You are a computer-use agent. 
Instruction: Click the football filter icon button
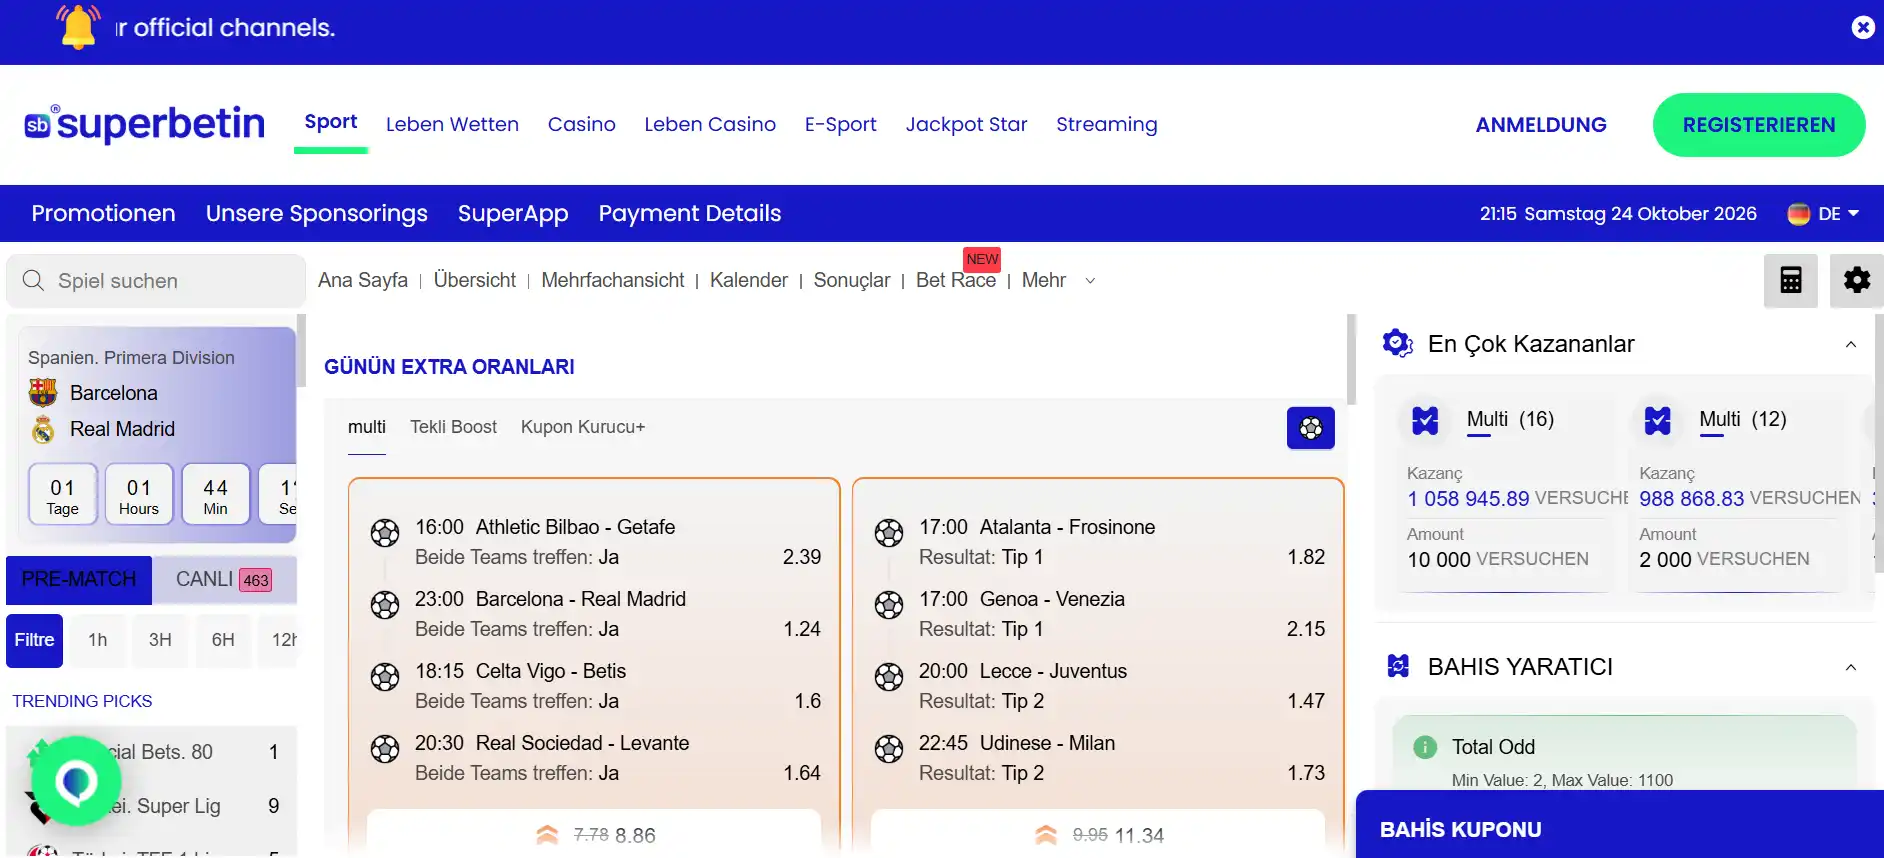coord(1310,428)
